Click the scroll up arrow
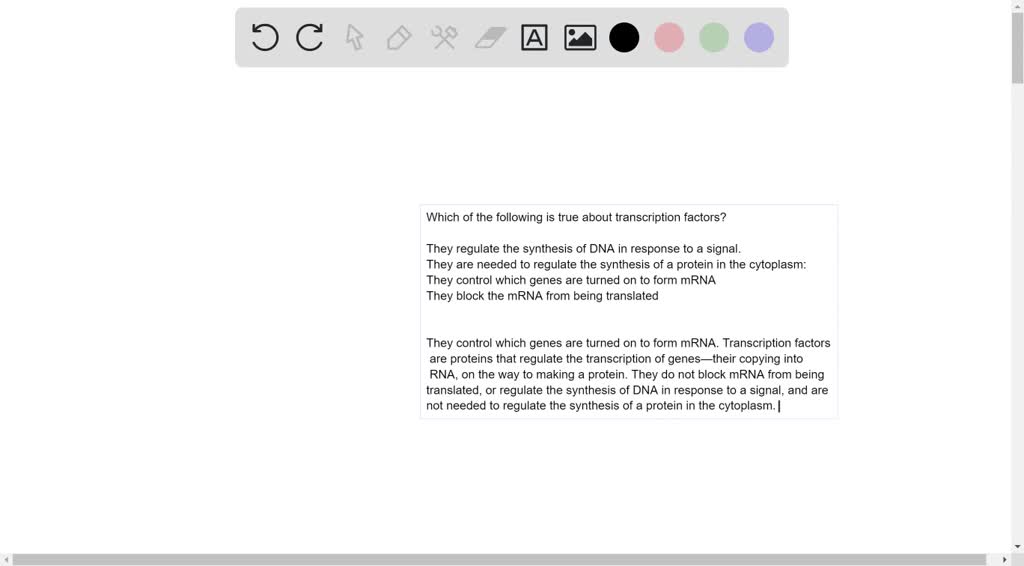This screenshot has height=566, width=1024. tap(1017, 5)
